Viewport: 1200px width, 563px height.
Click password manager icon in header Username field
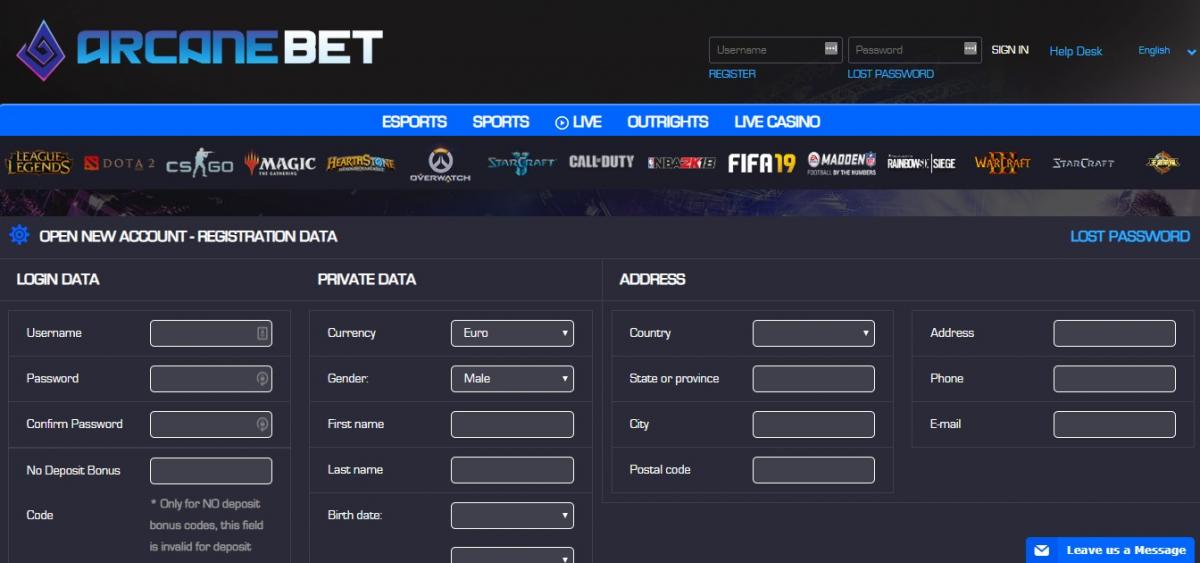click(x=831, y=48)
